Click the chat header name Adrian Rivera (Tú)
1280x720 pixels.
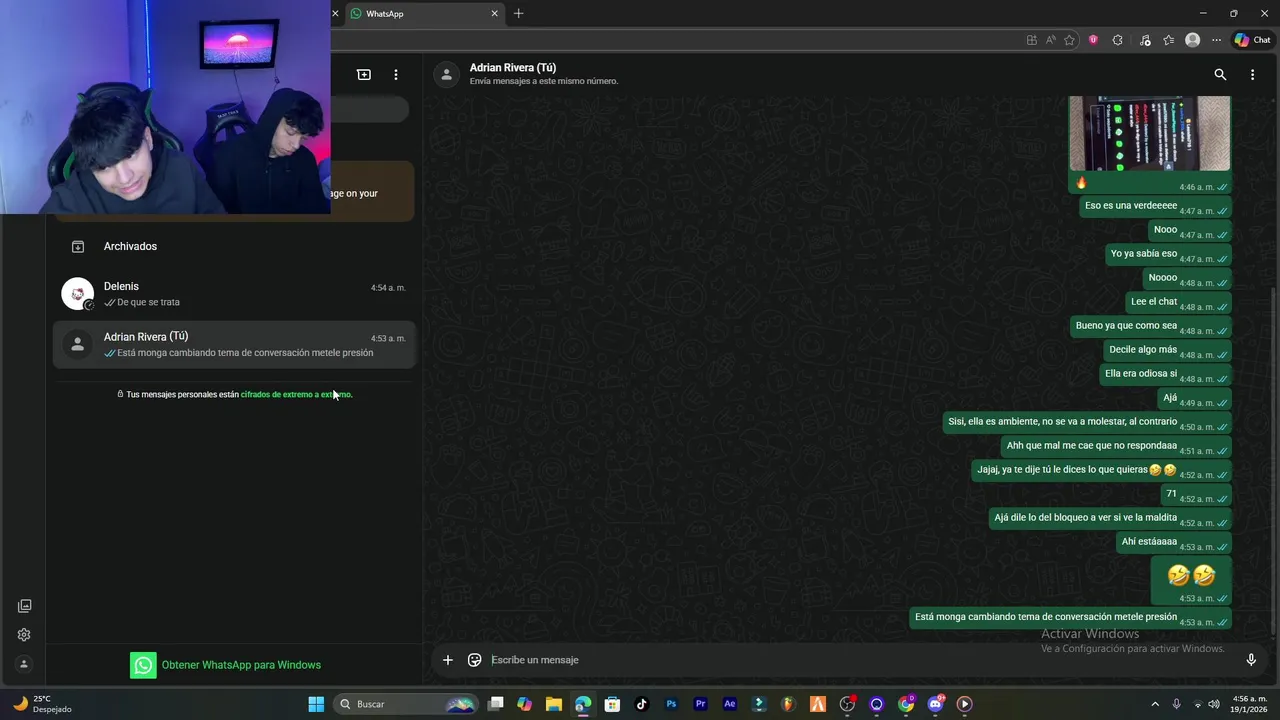click(x=513, y=67)
